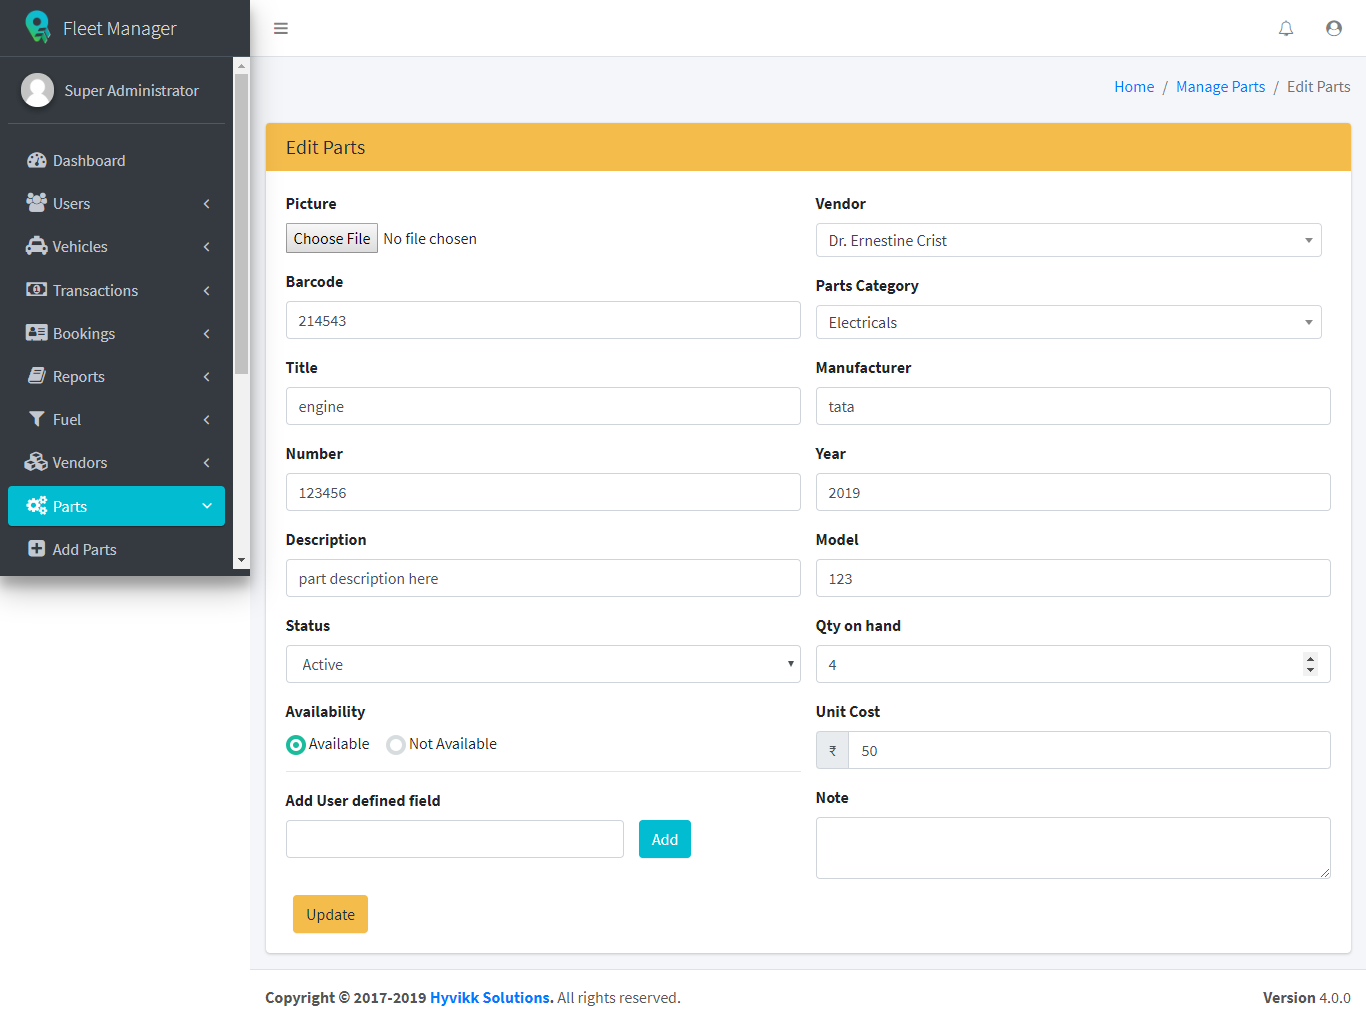
Task: Click the Parts gears icon
Action: 37,505
